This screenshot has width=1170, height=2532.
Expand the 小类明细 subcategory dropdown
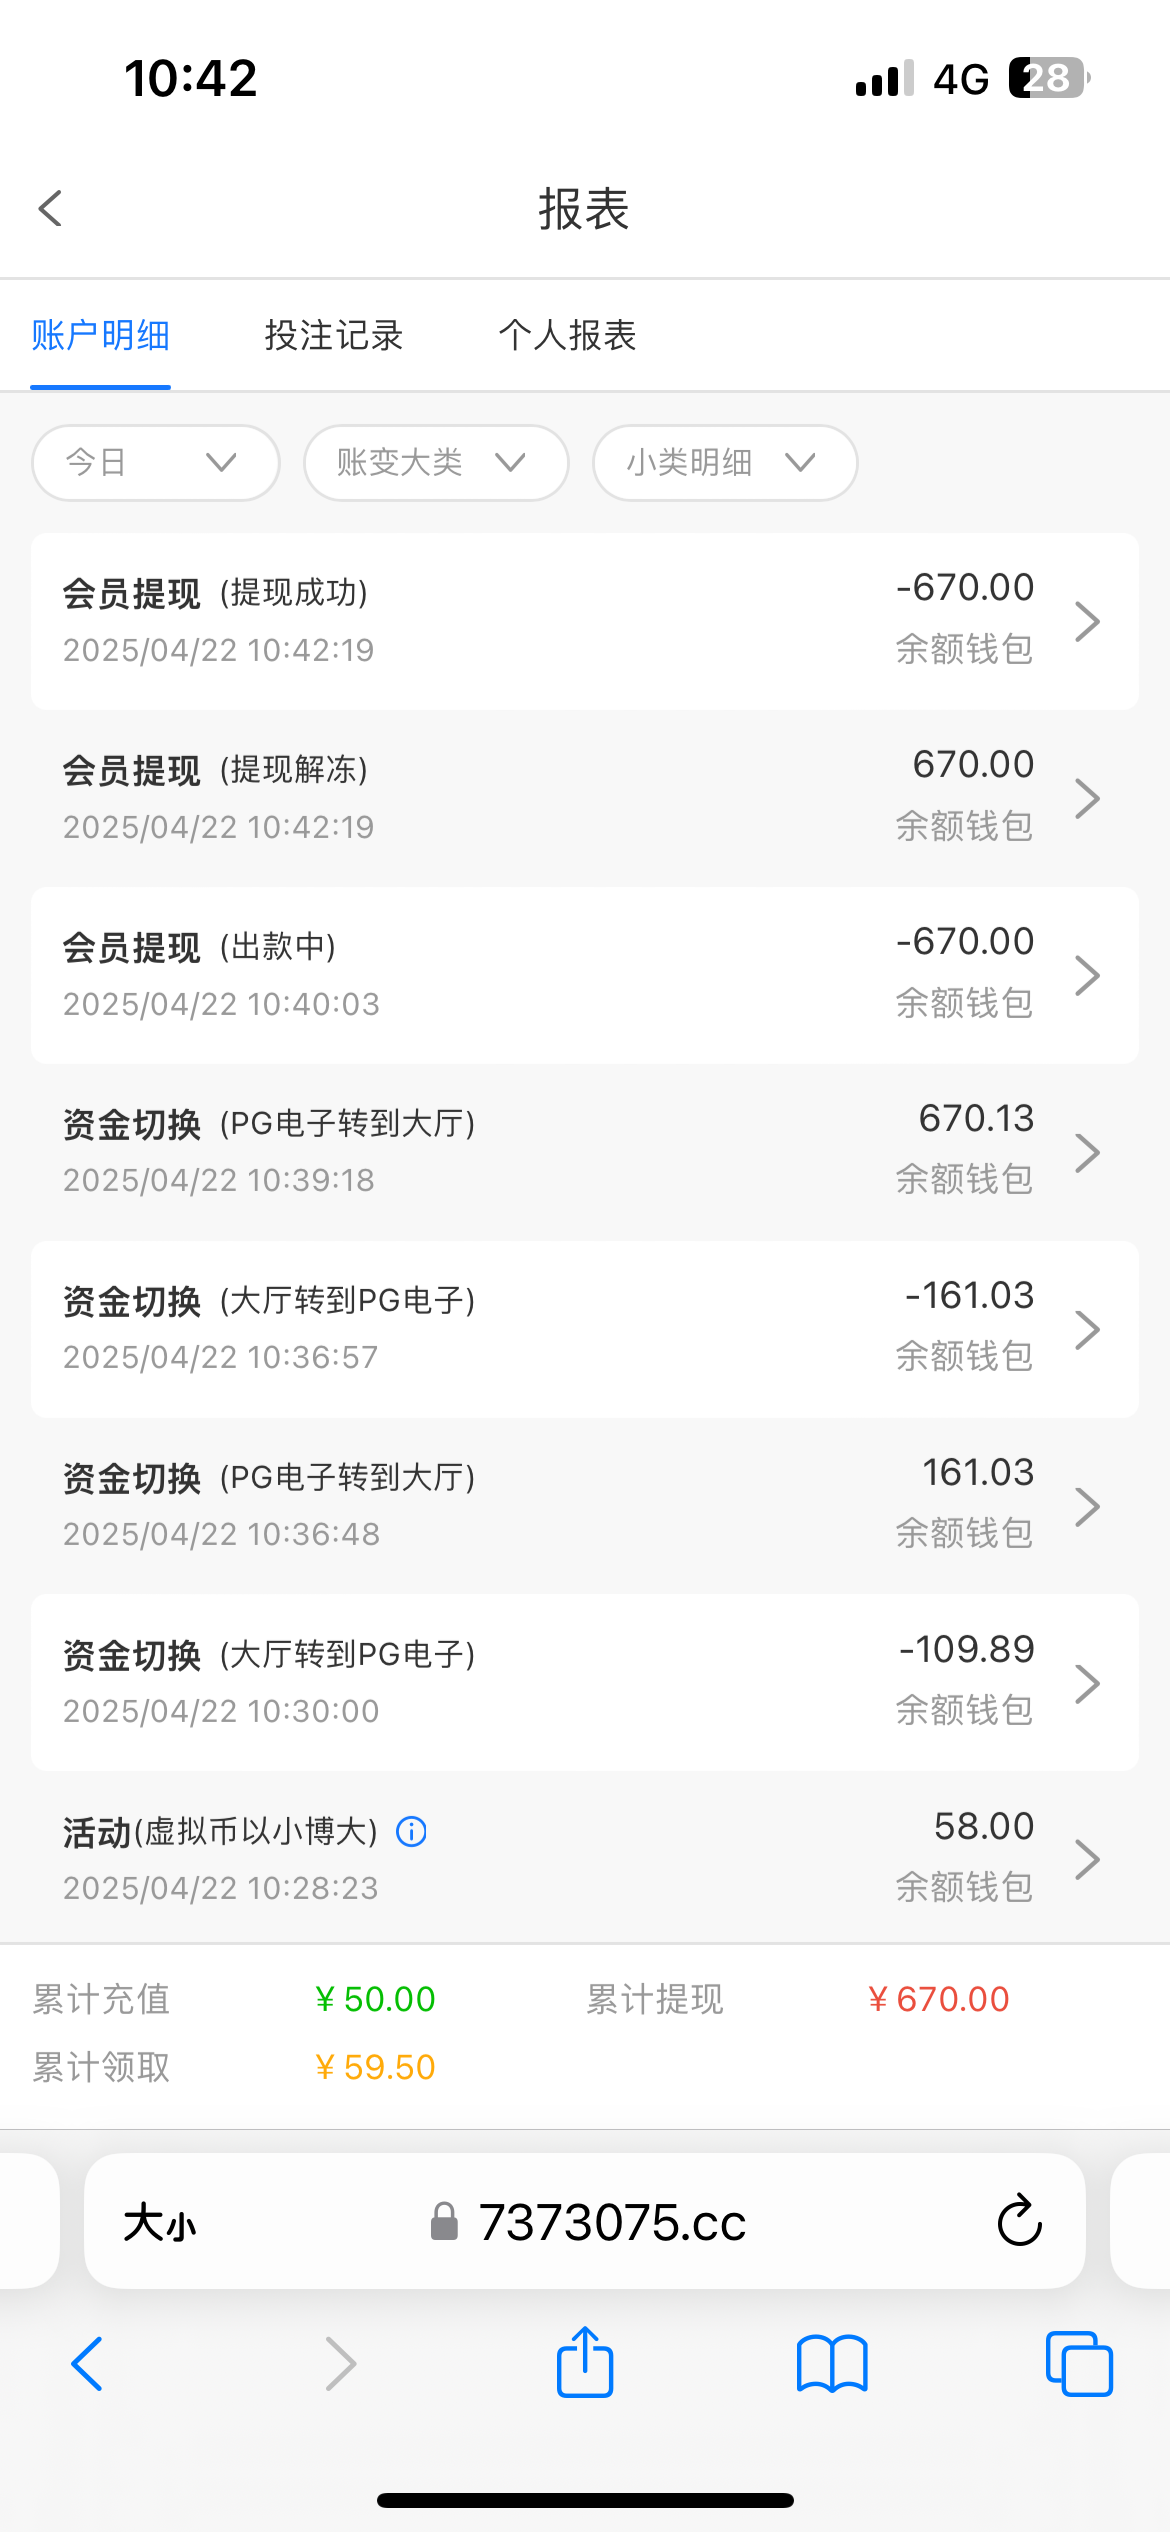(x=724, y=463)
